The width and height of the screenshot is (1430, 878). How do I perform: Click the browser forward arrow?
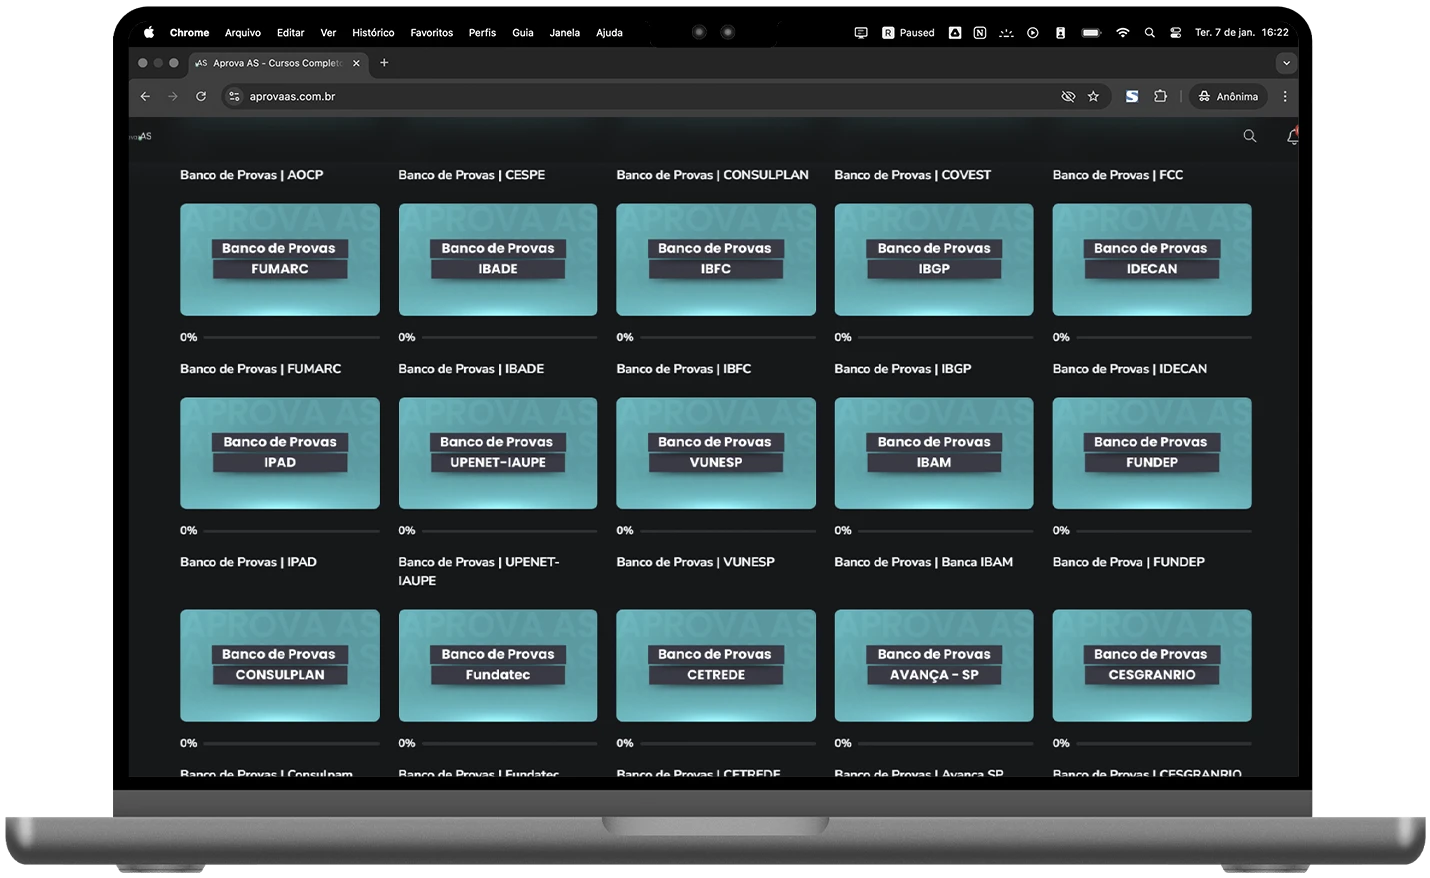[173, 97]
